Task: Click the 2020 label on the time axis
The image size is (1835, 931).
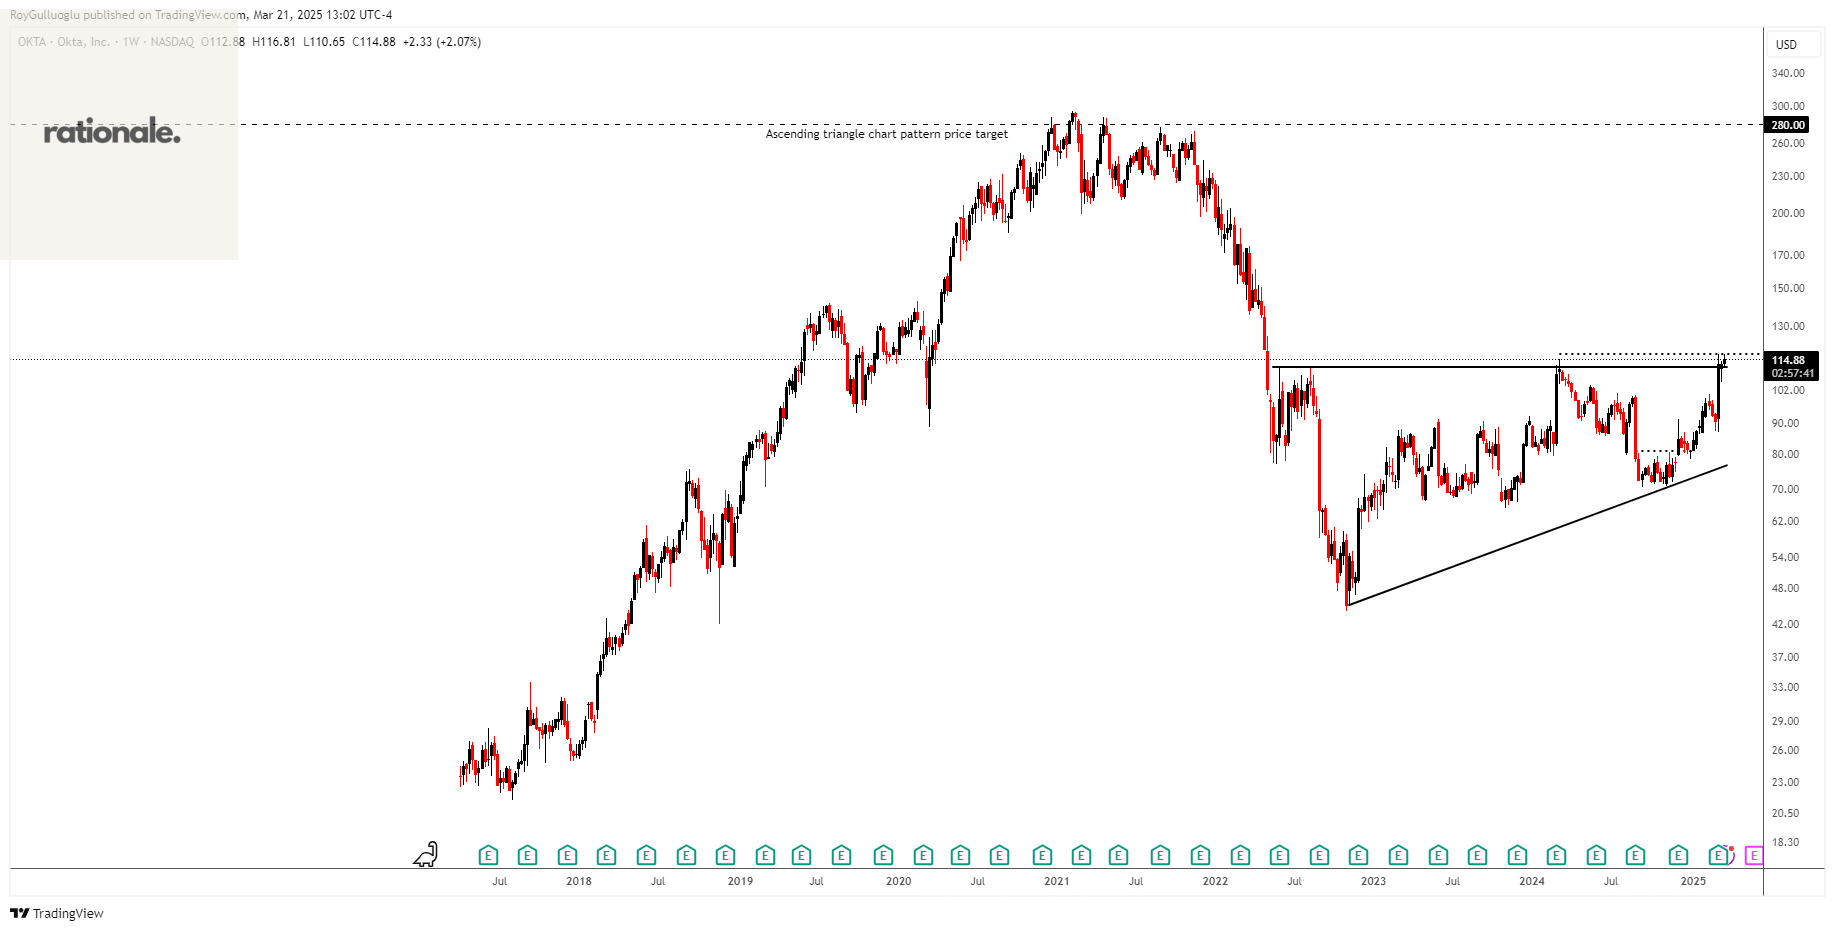Action: (898, 881)
